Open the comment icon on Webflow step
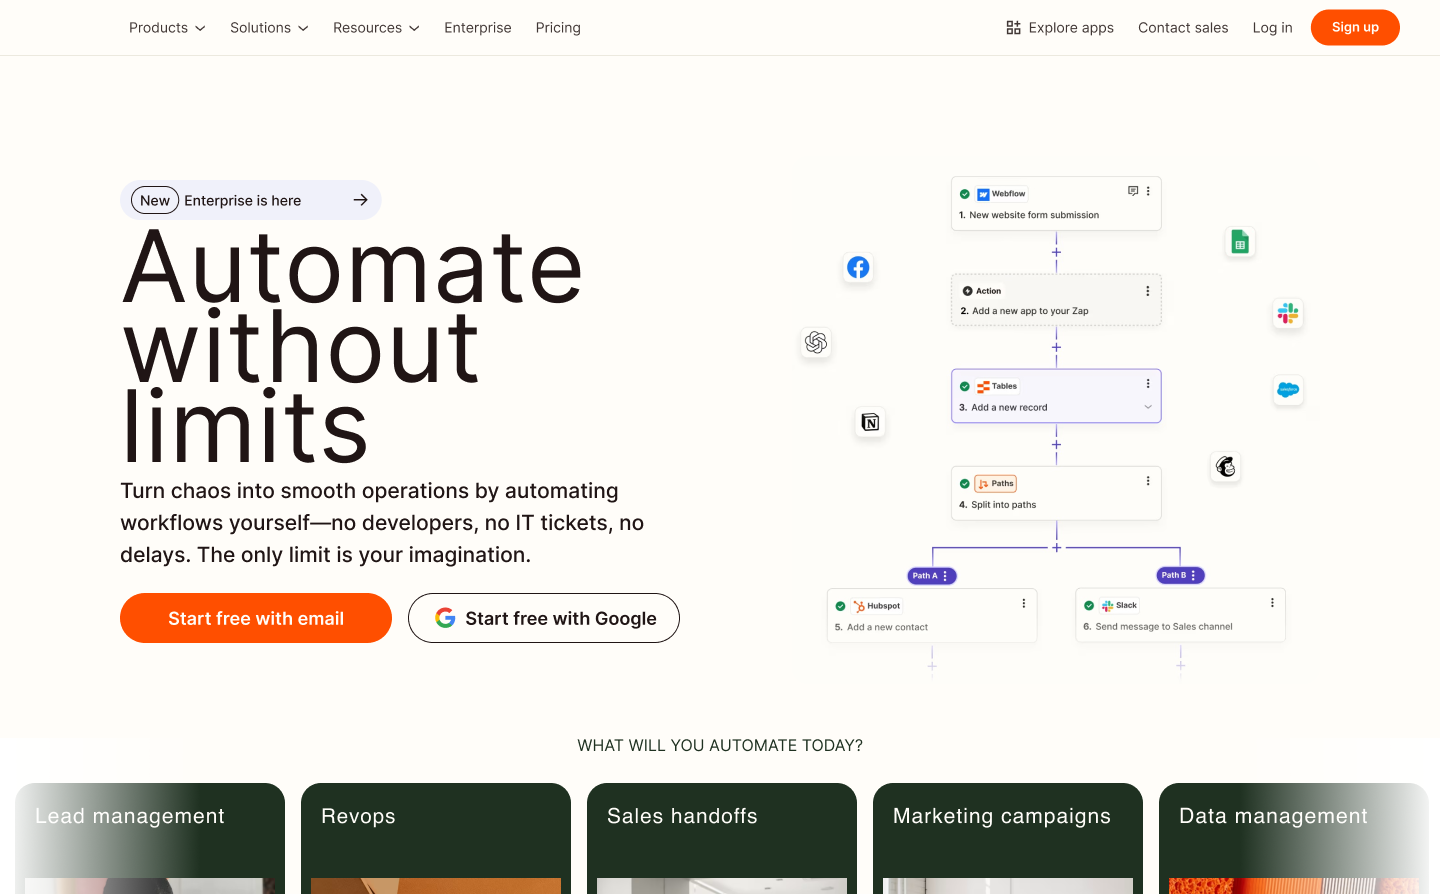The width and height of the screenshot is (1440, 894). tap(1133, 191)
